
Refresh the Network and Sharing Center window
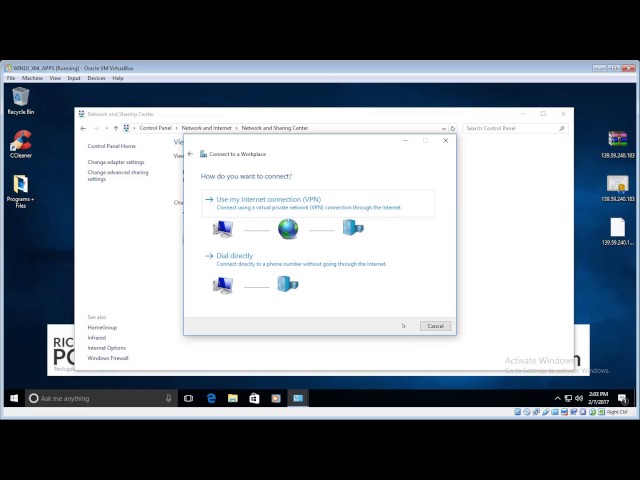(x=452, y=128)
